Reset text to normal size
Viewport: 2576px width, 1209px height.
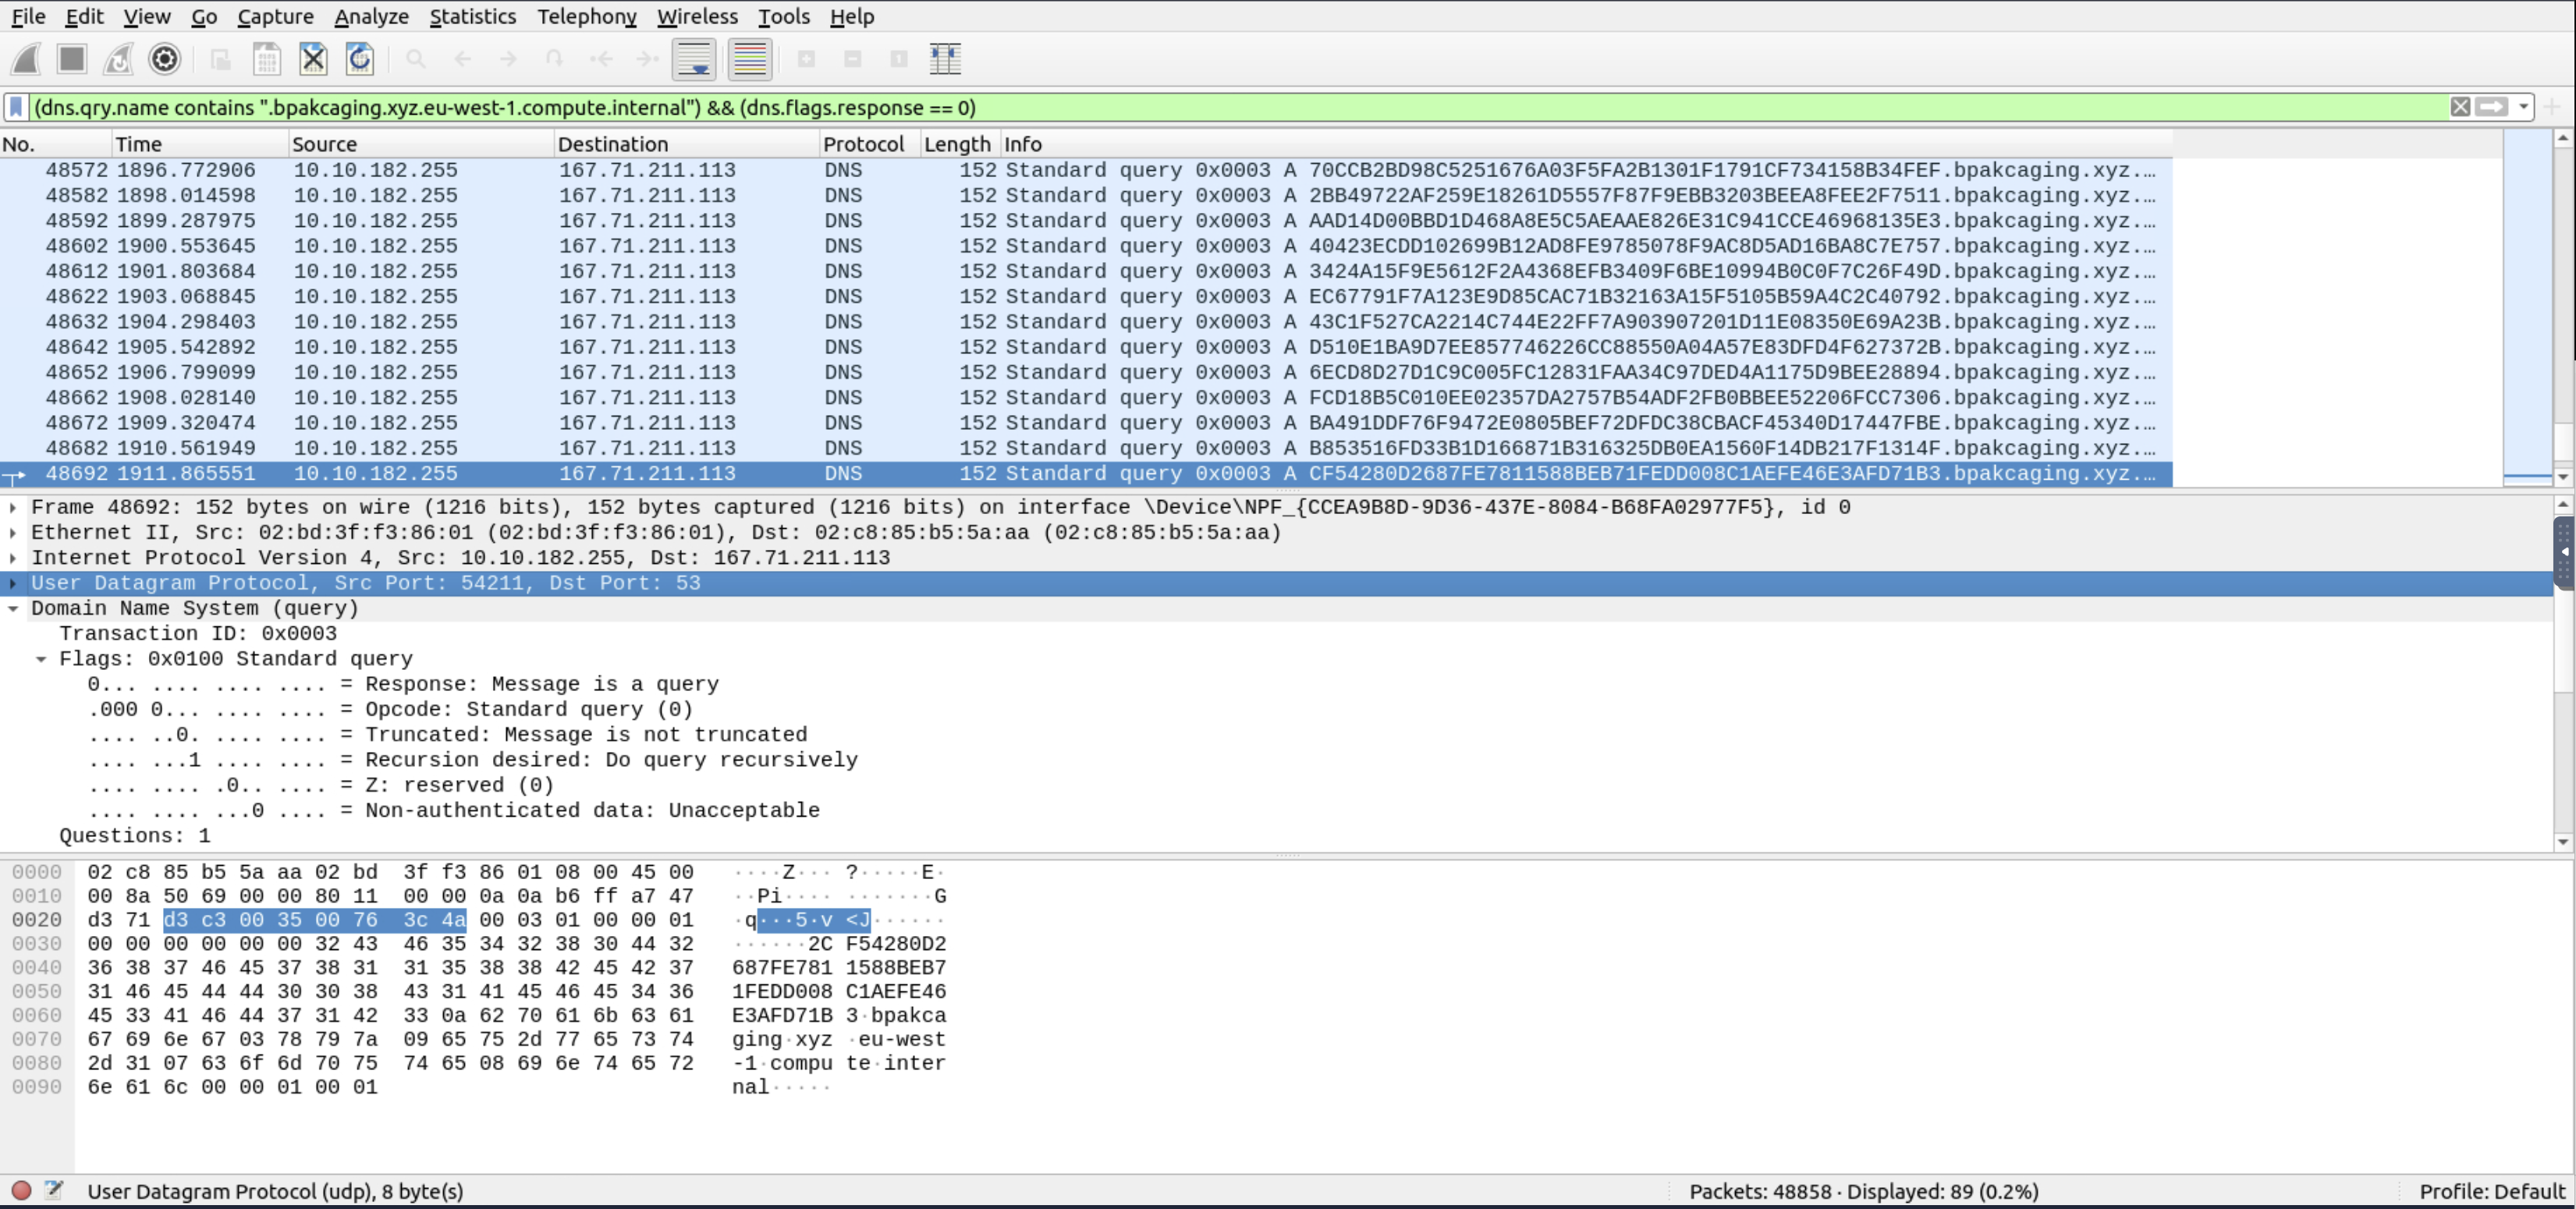pyautogui.click(x=898, y=59)
